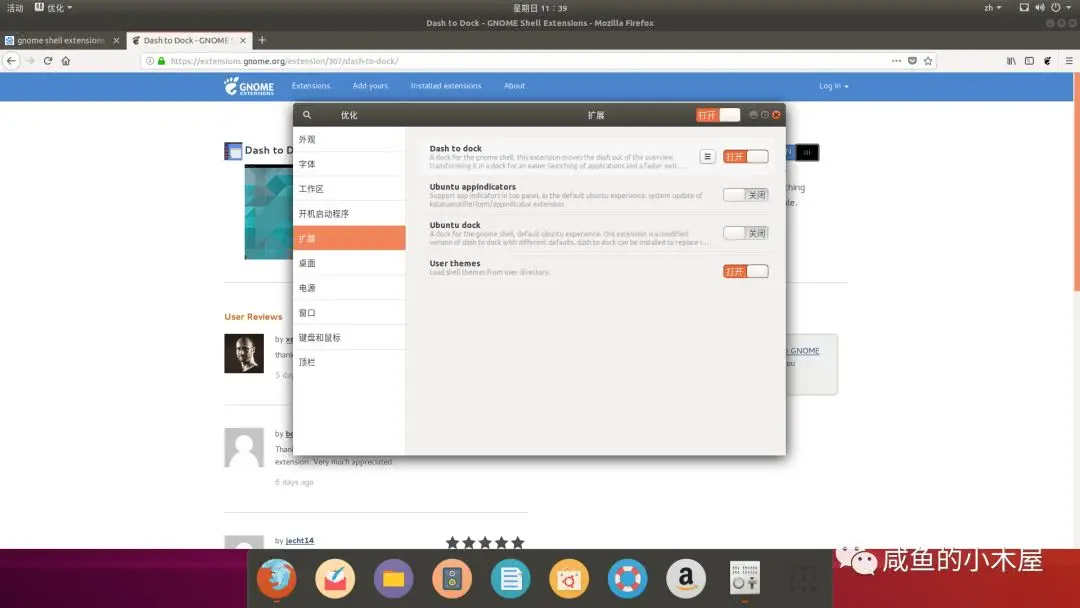Switch to the Dash to Dock browser tab

coord(189,40)
